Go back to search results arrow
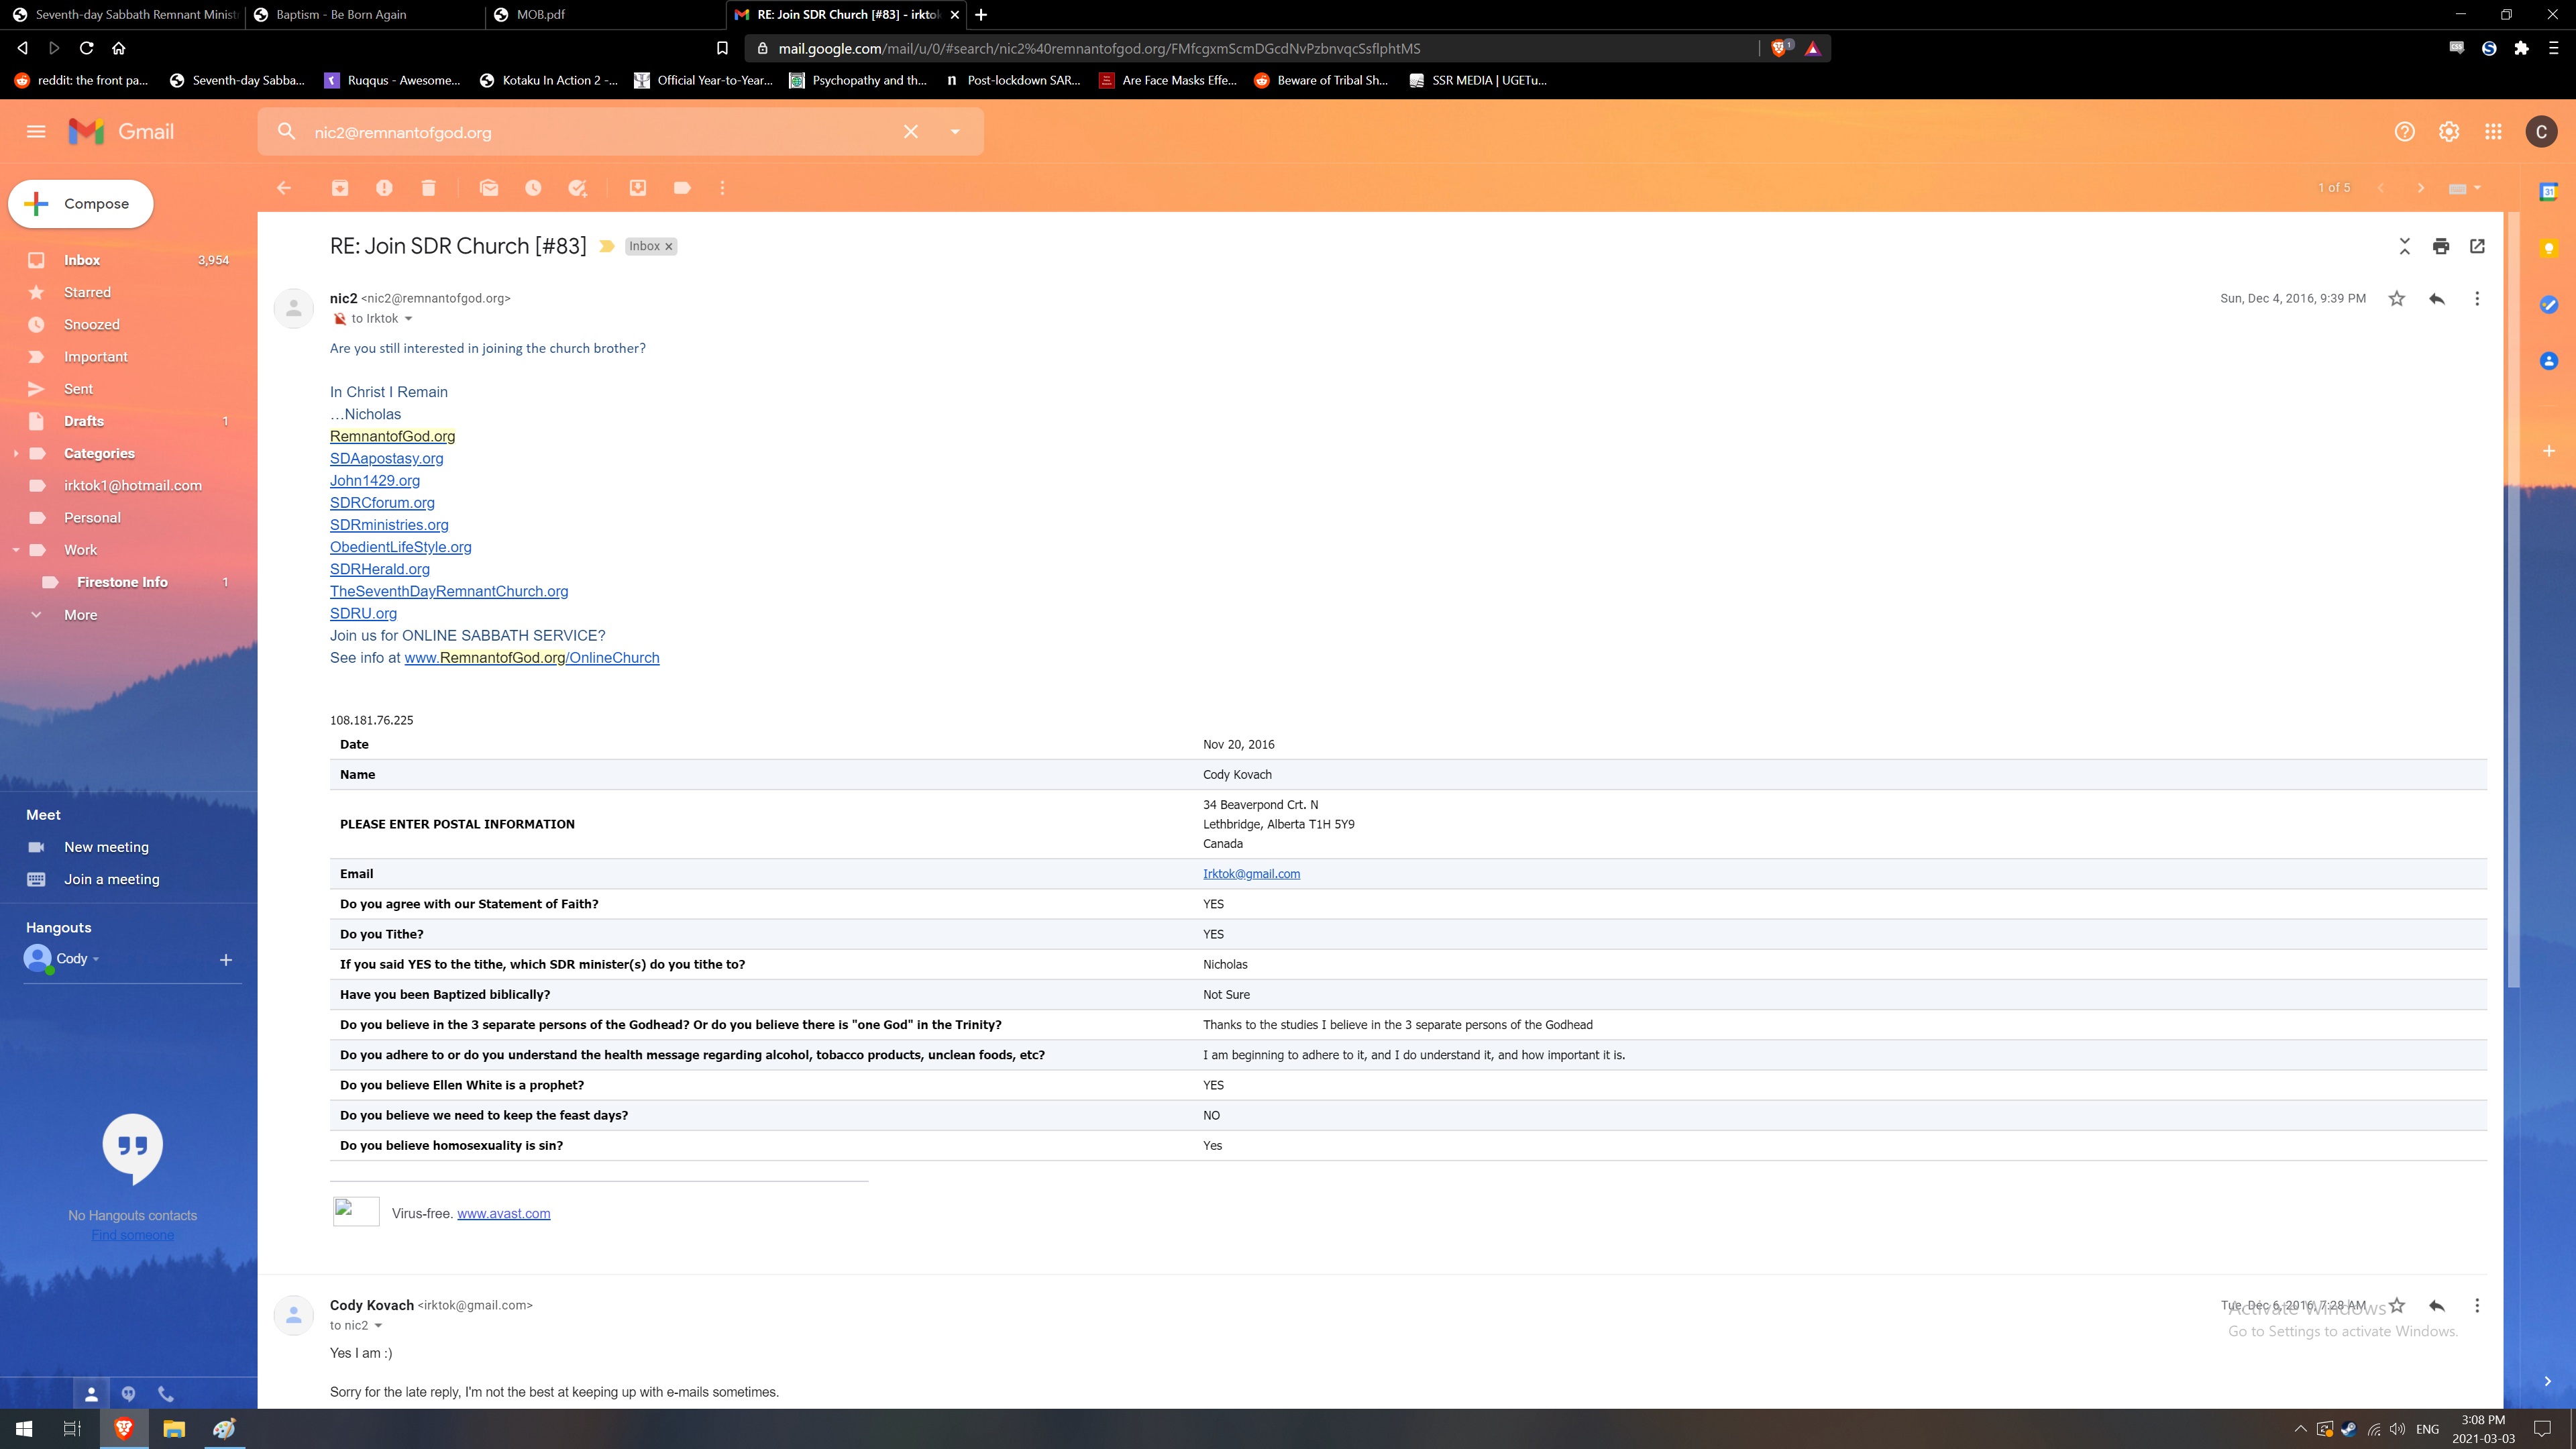Image resolution: width=2576 pixels, height=1449 pixels. (x=284, y=188)
